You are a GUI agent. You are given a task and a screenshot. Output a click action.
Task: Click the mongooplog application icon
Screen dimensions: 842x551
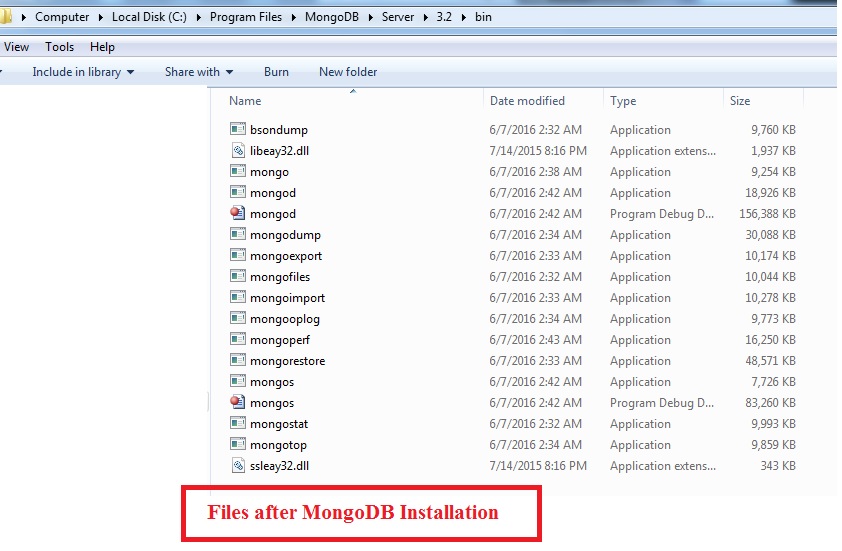coord(238,318)
